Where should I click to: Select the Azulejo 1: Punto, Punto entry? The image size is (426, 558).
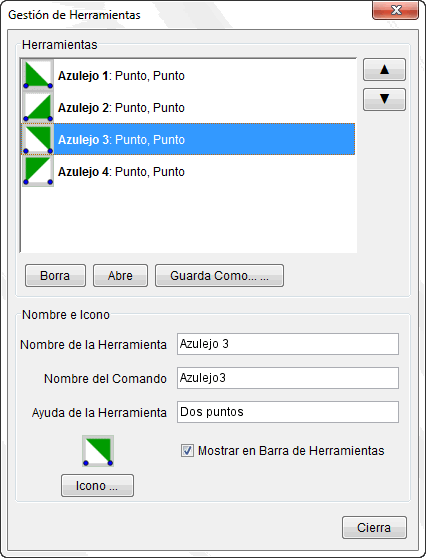pos(188,75)
